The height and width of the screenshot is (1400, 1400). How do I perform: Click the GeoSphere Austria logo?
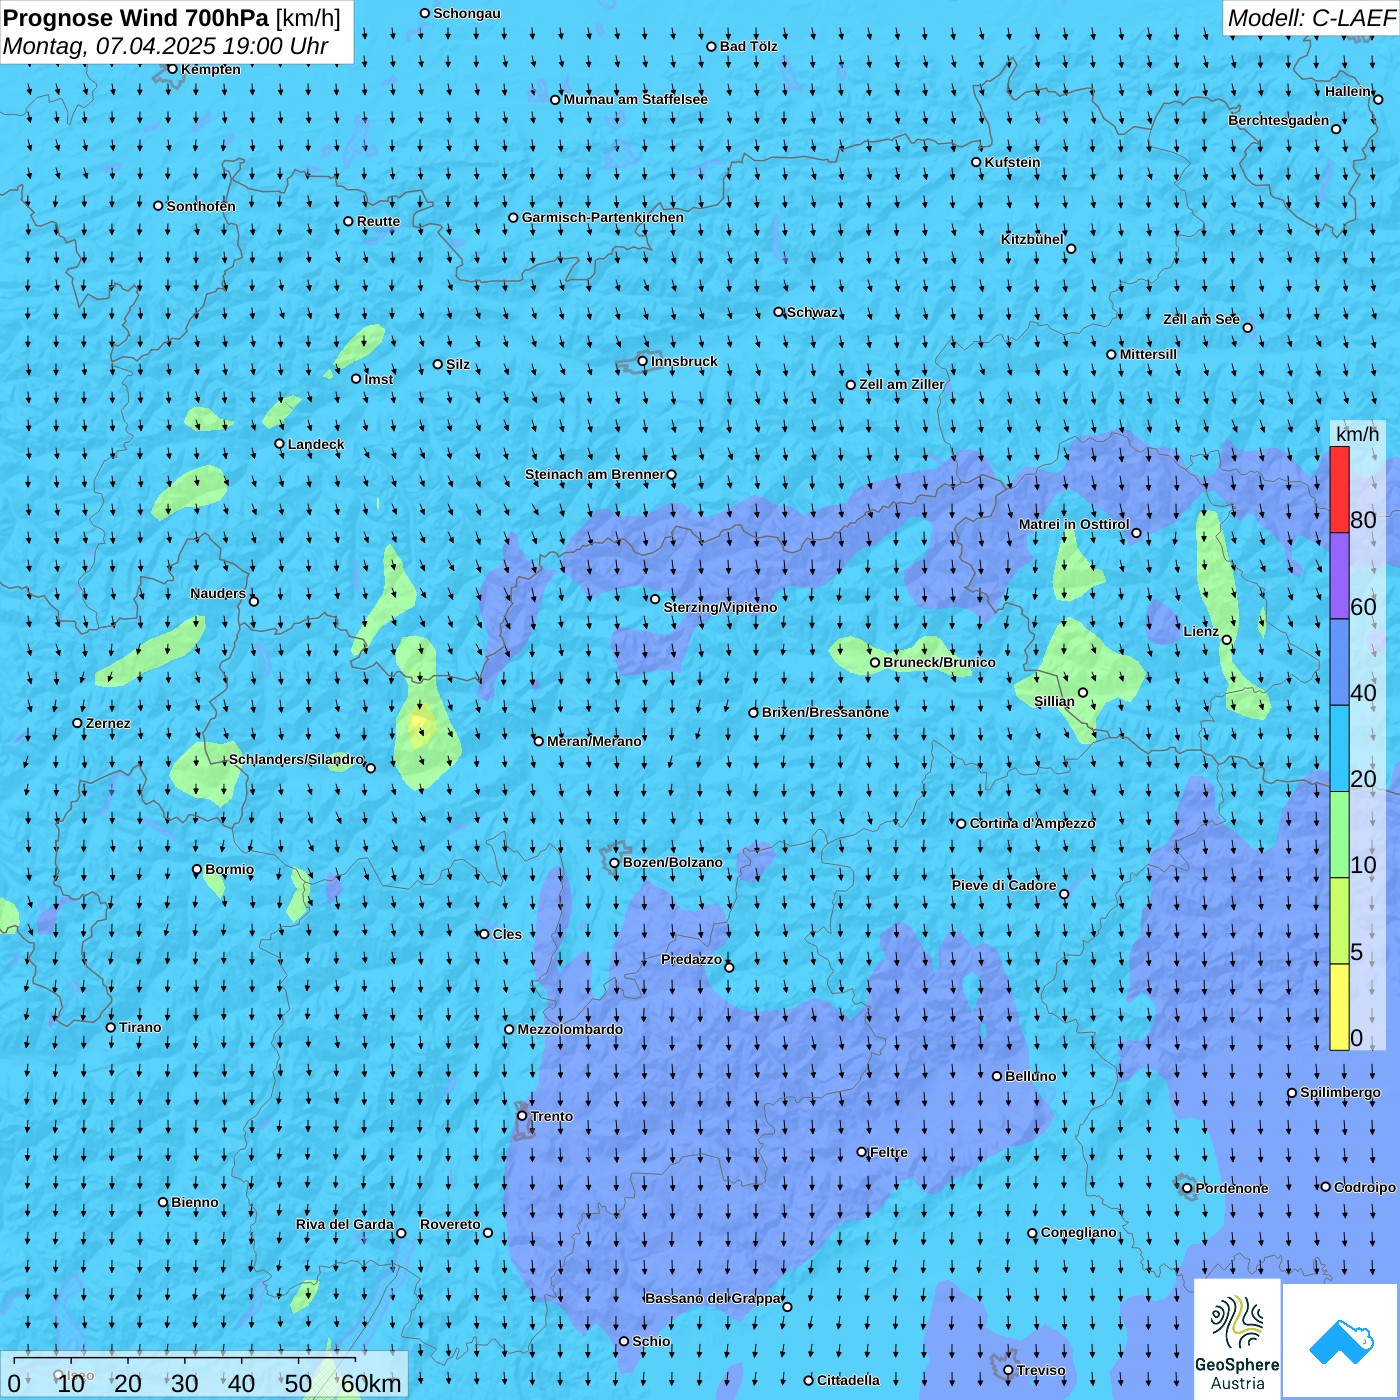click(1237, 1339)
